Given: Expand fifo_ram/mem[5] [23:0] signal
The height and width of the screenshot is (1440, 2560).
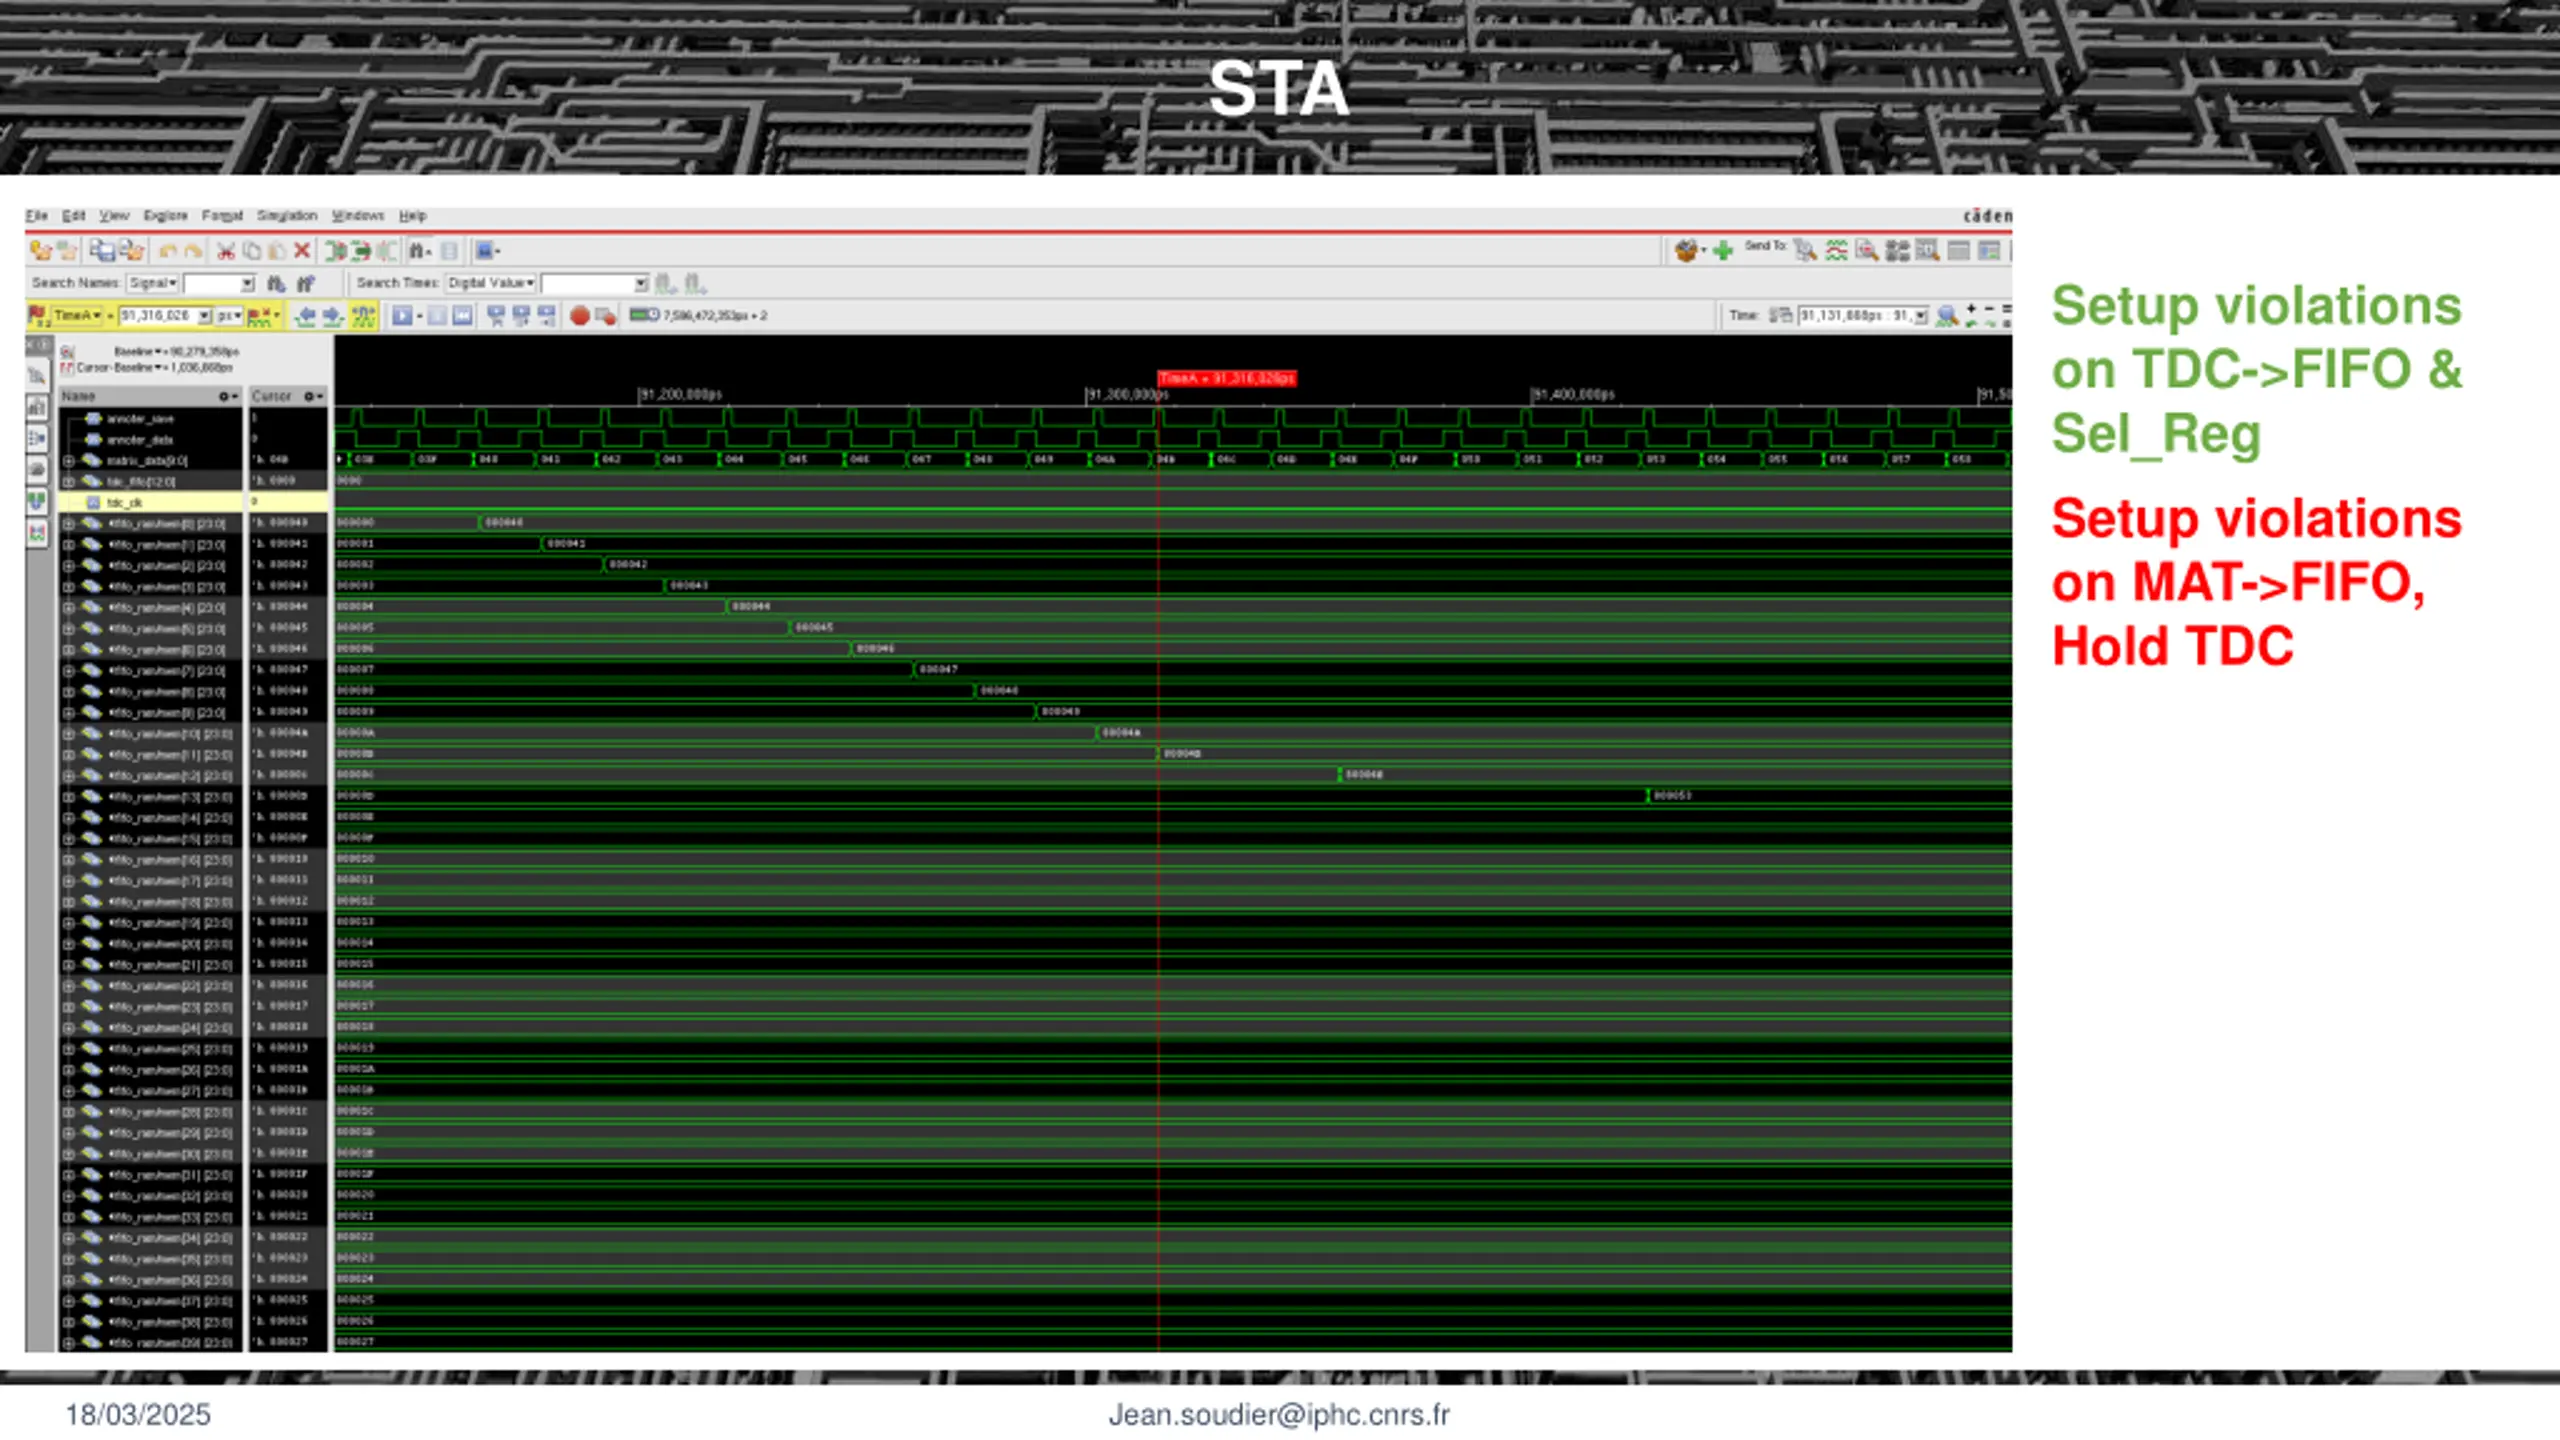Looking at the screenshot, I should 69,629.
